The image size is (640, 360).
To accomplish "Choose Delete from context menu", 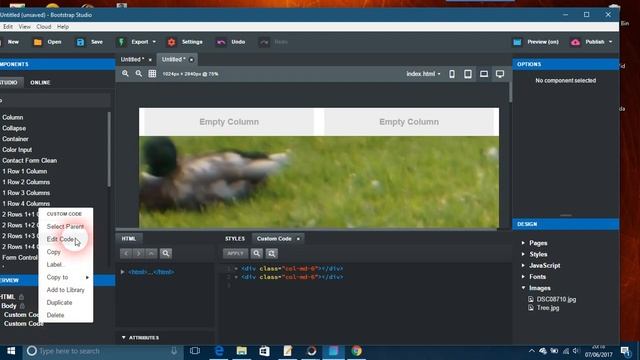I will [65, 315].
